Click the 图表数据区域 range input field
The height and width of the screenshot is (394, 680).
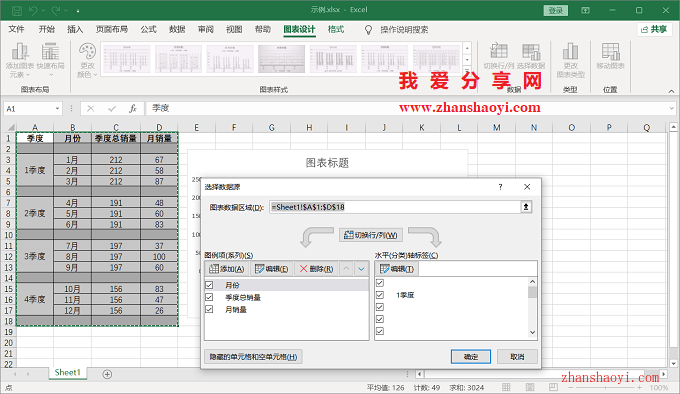(x=395, y=207)
